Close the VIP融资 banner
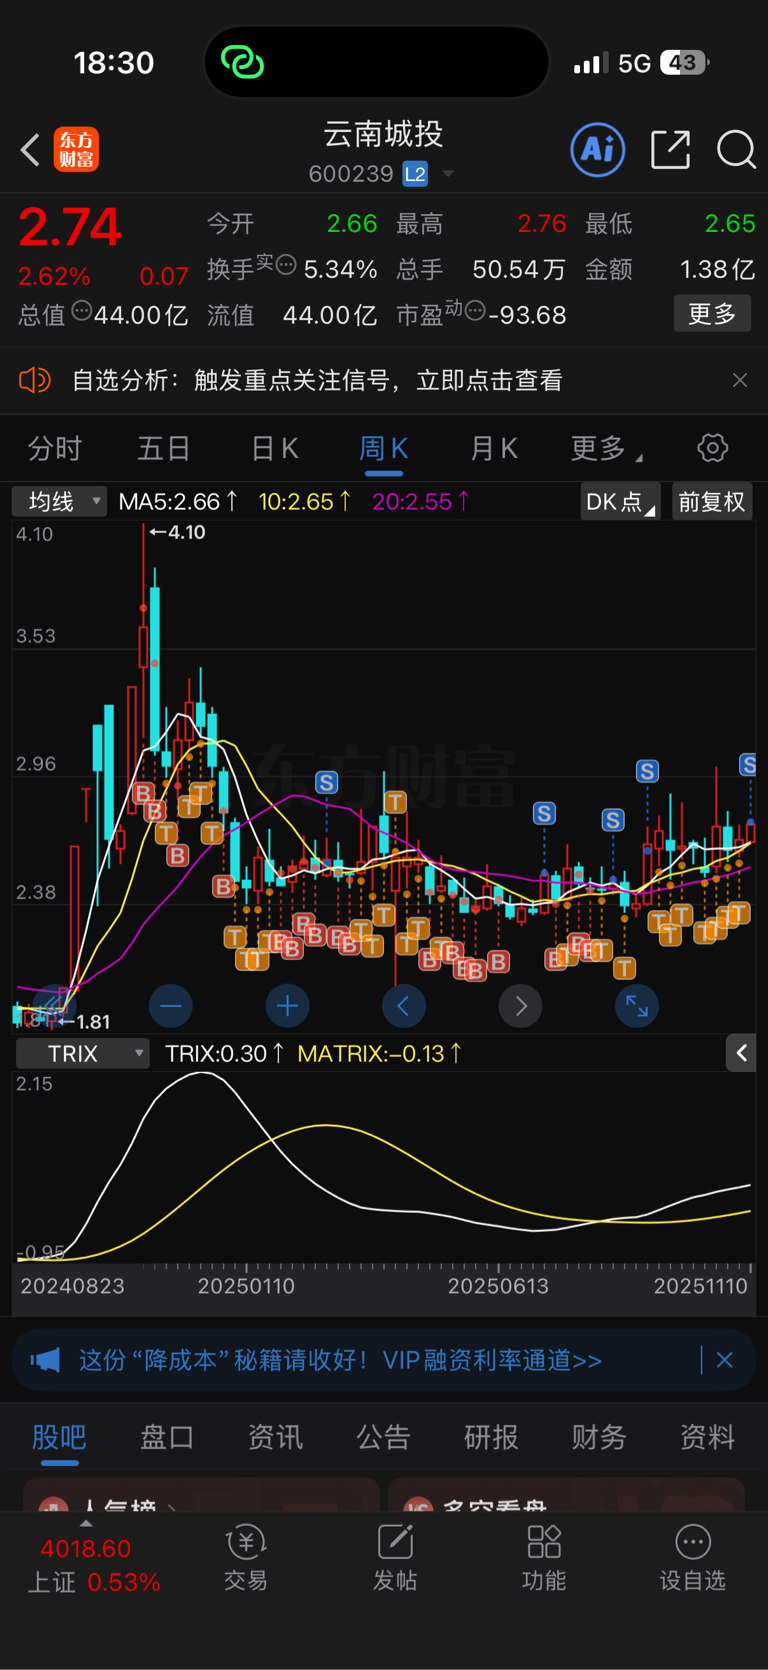Viewport: 768px width, 1670px height. click(x=725, y=1360)
